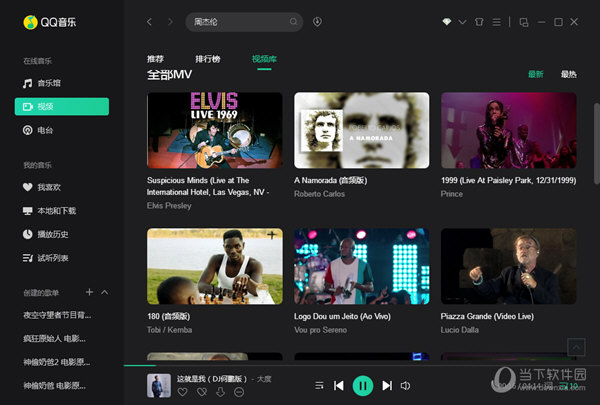The height and width of the screenshot is (405, 600).
Task: Remove current song with minus-circle icon
Action: [239, 392]
